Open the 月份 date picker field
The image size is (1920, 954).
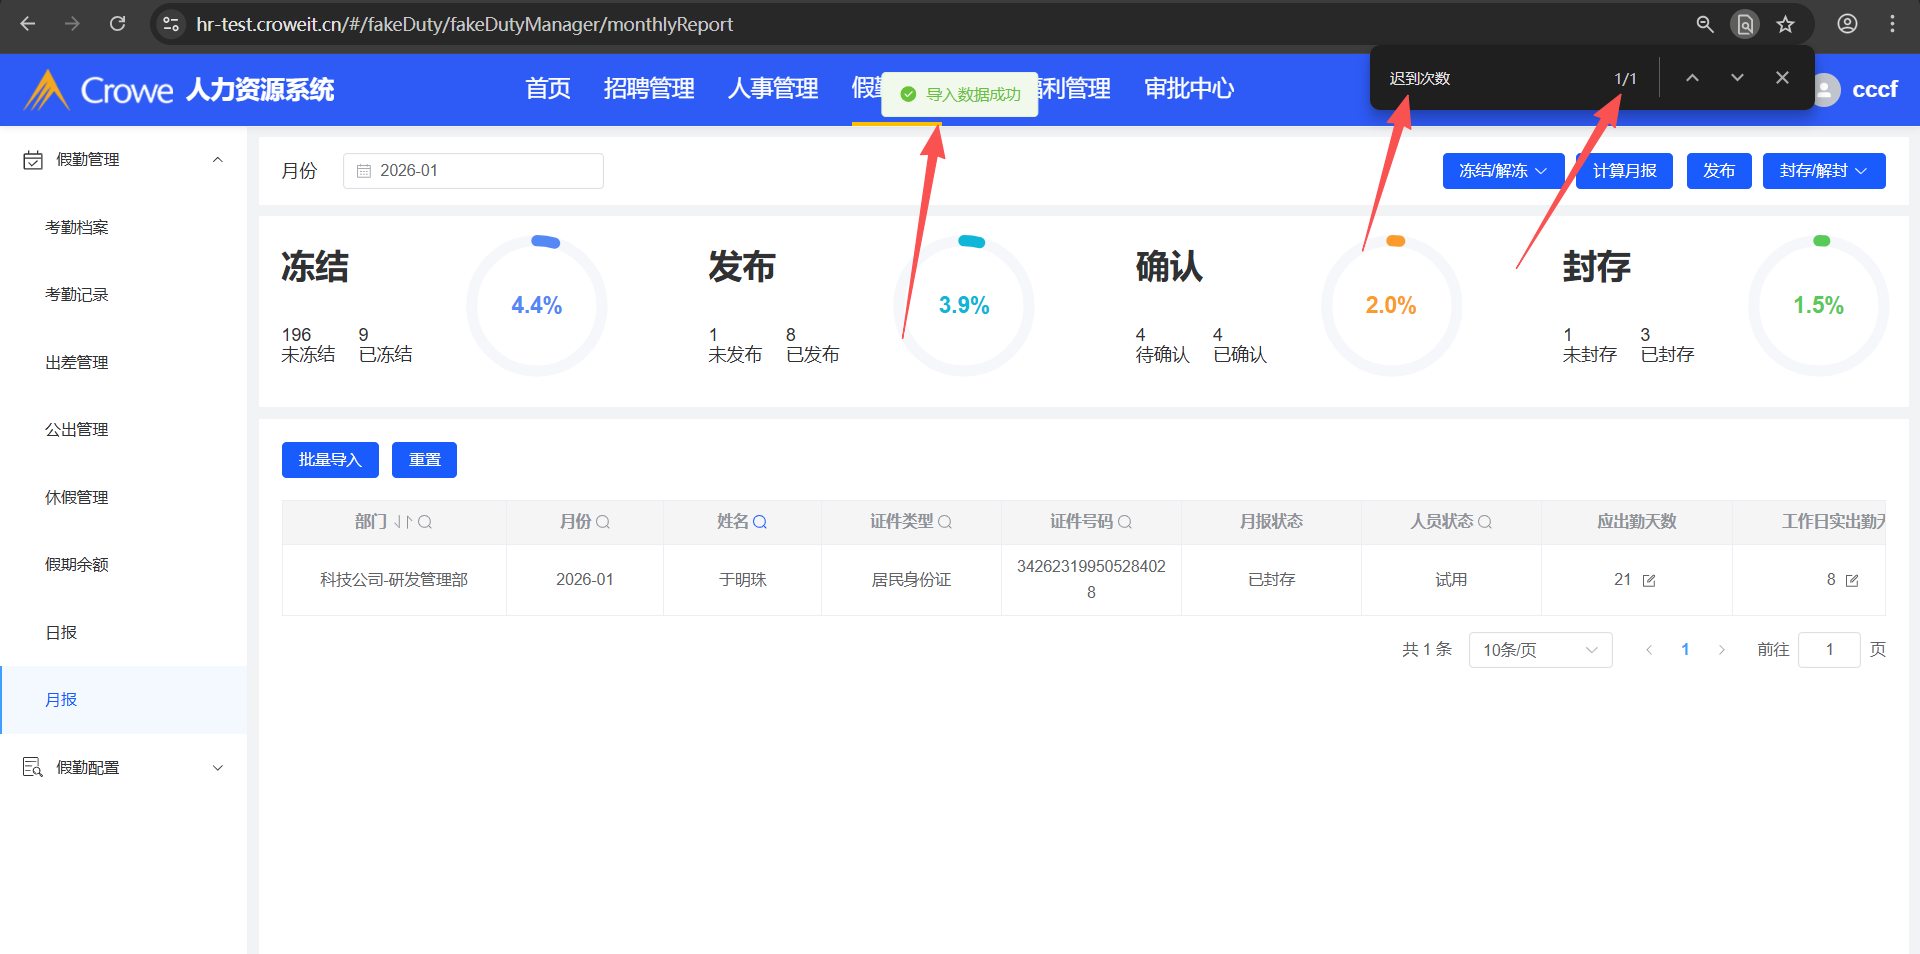[x=473, y=171]
